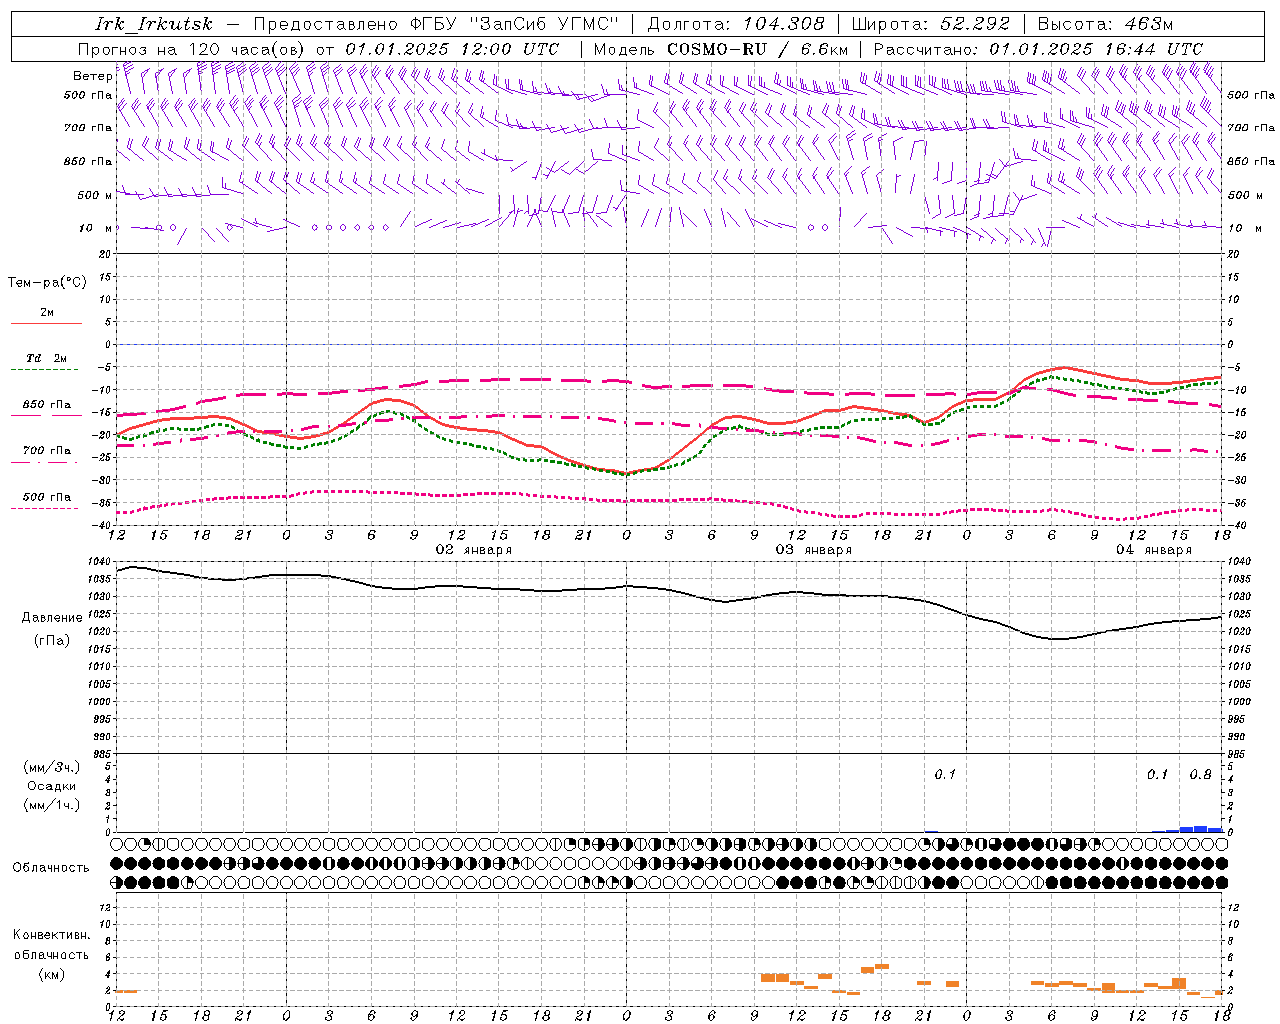Screen dimensions: 1280x1024
Task: Click the Рассчитано: 01.01.2025 16:44 UTC text
Action: [1038, 49]
